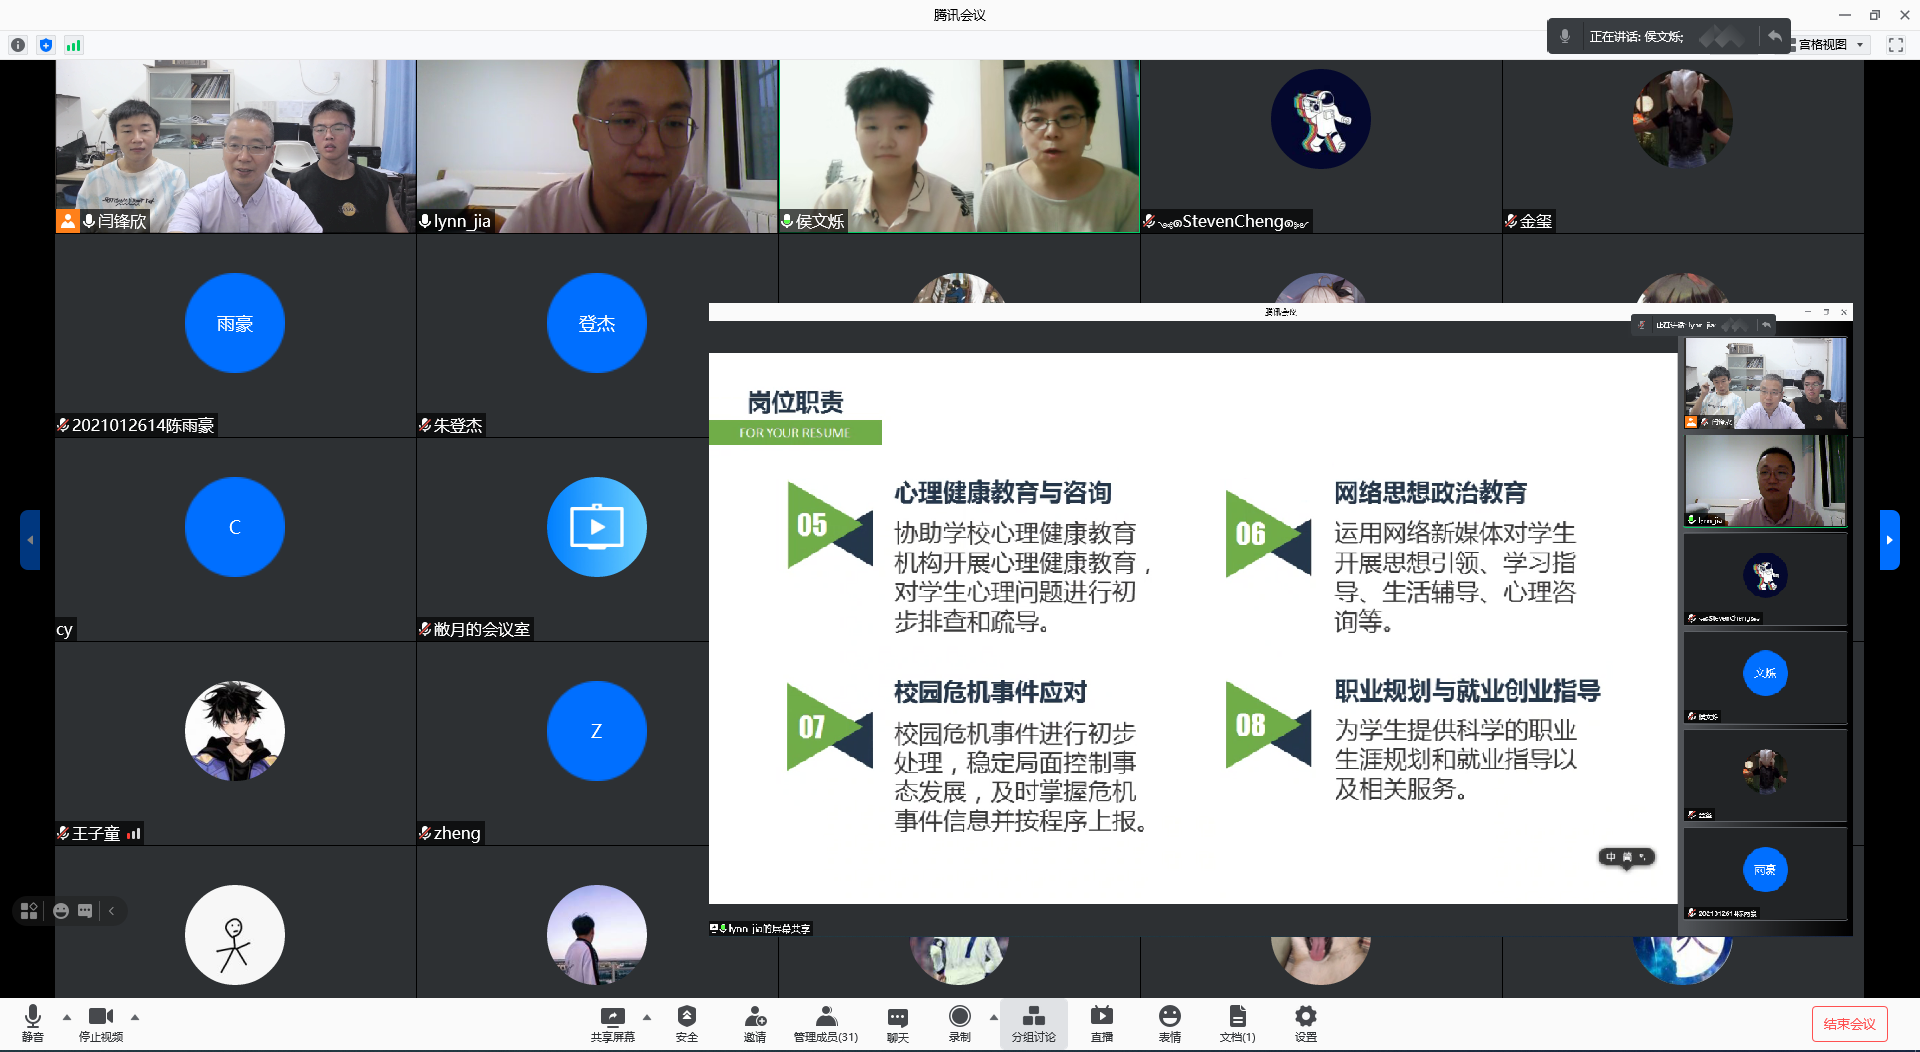Expand video options arrow beside 停止视频
This screenshot has height=1052, width=1920.
click(135, 1017)
